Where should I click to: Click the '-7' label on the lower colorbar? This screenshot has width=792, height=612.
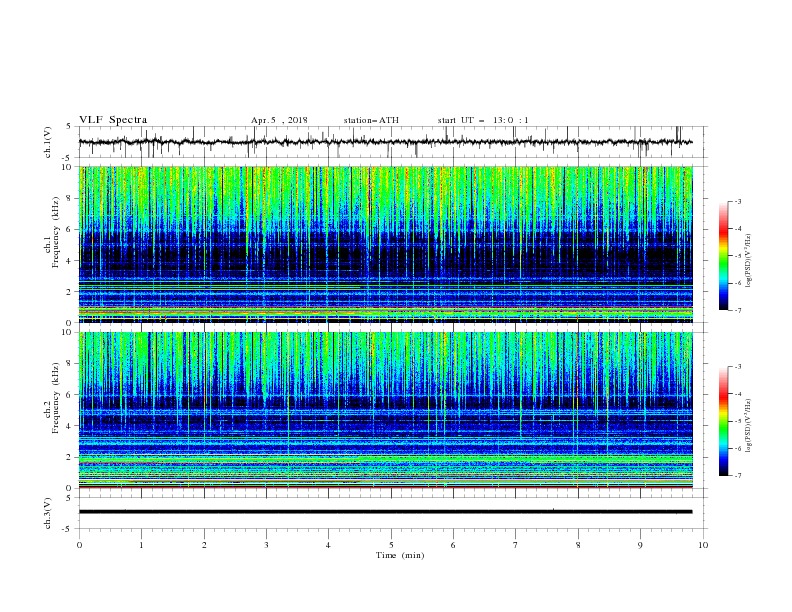coord(737,476)
